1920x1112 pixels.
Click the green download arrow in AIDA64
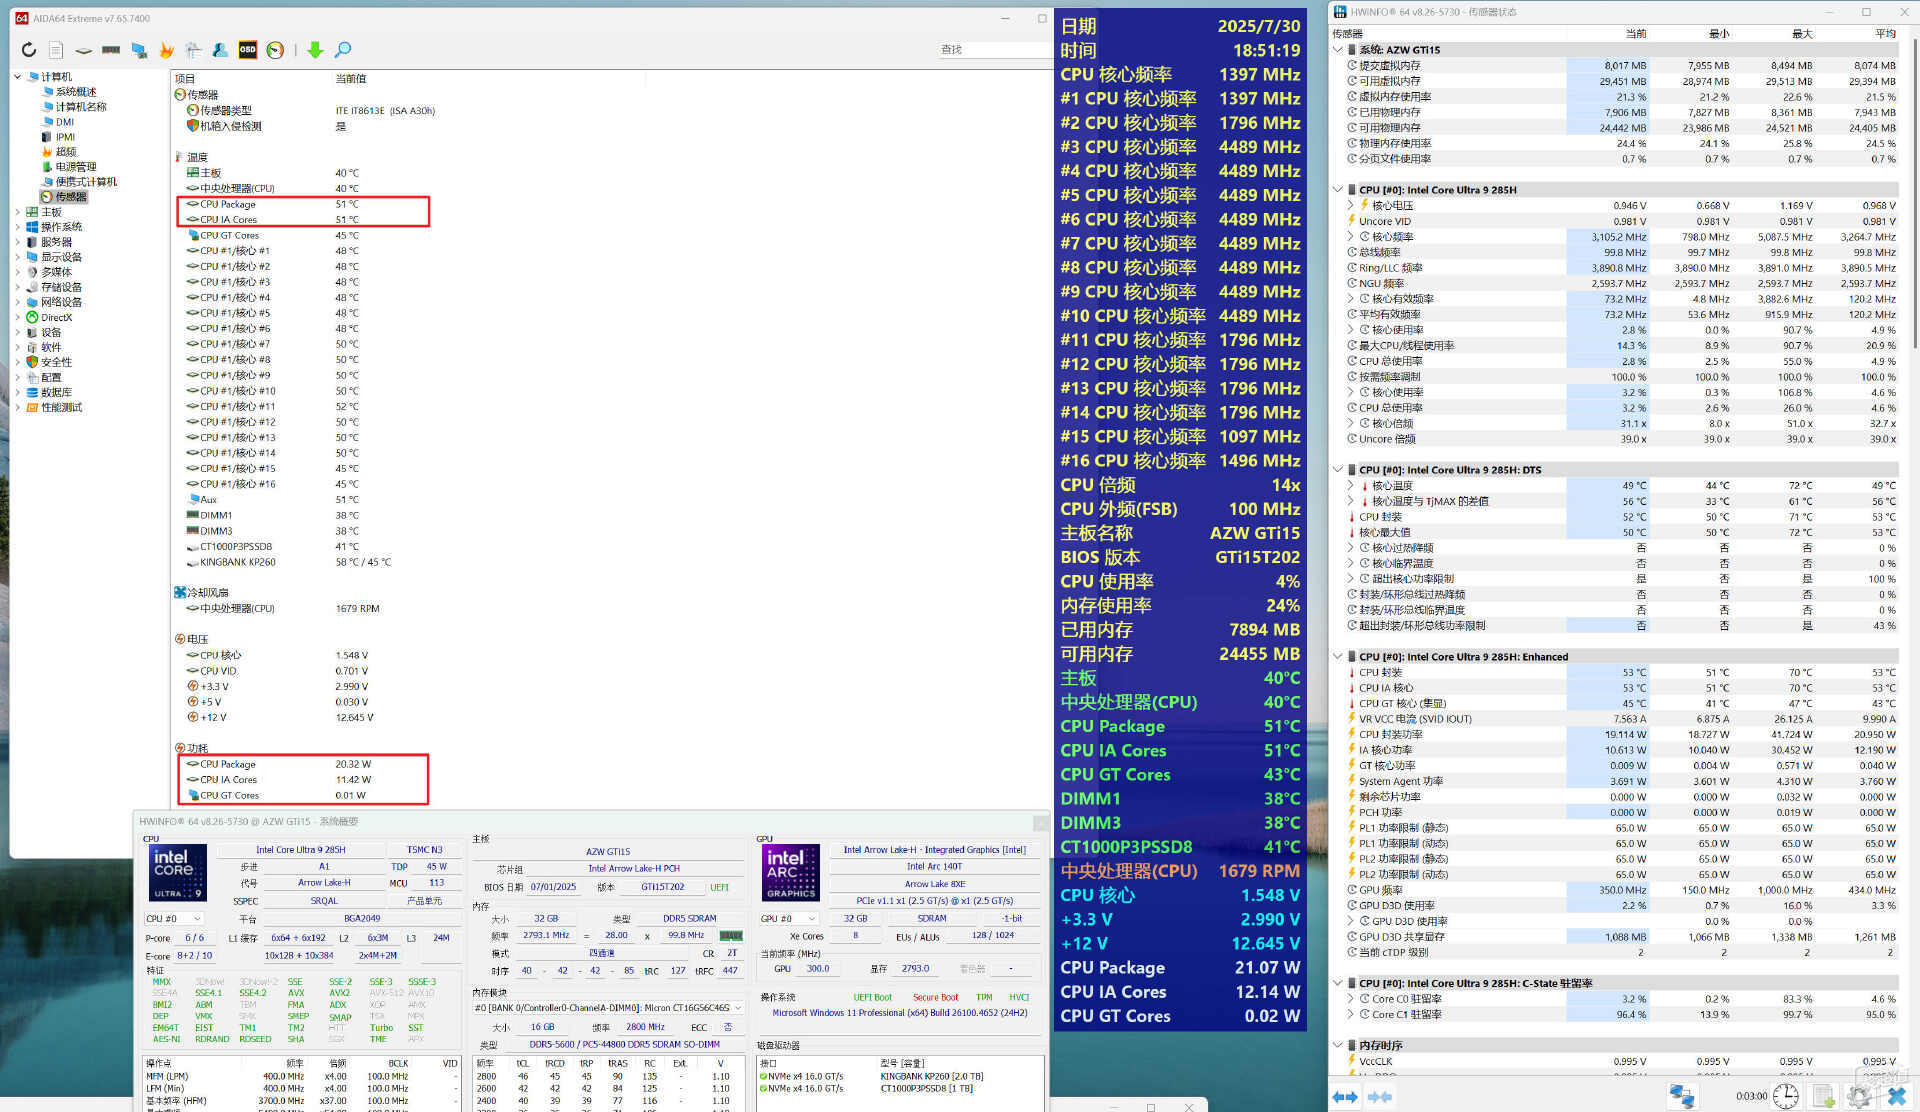[x=315, y=50]
